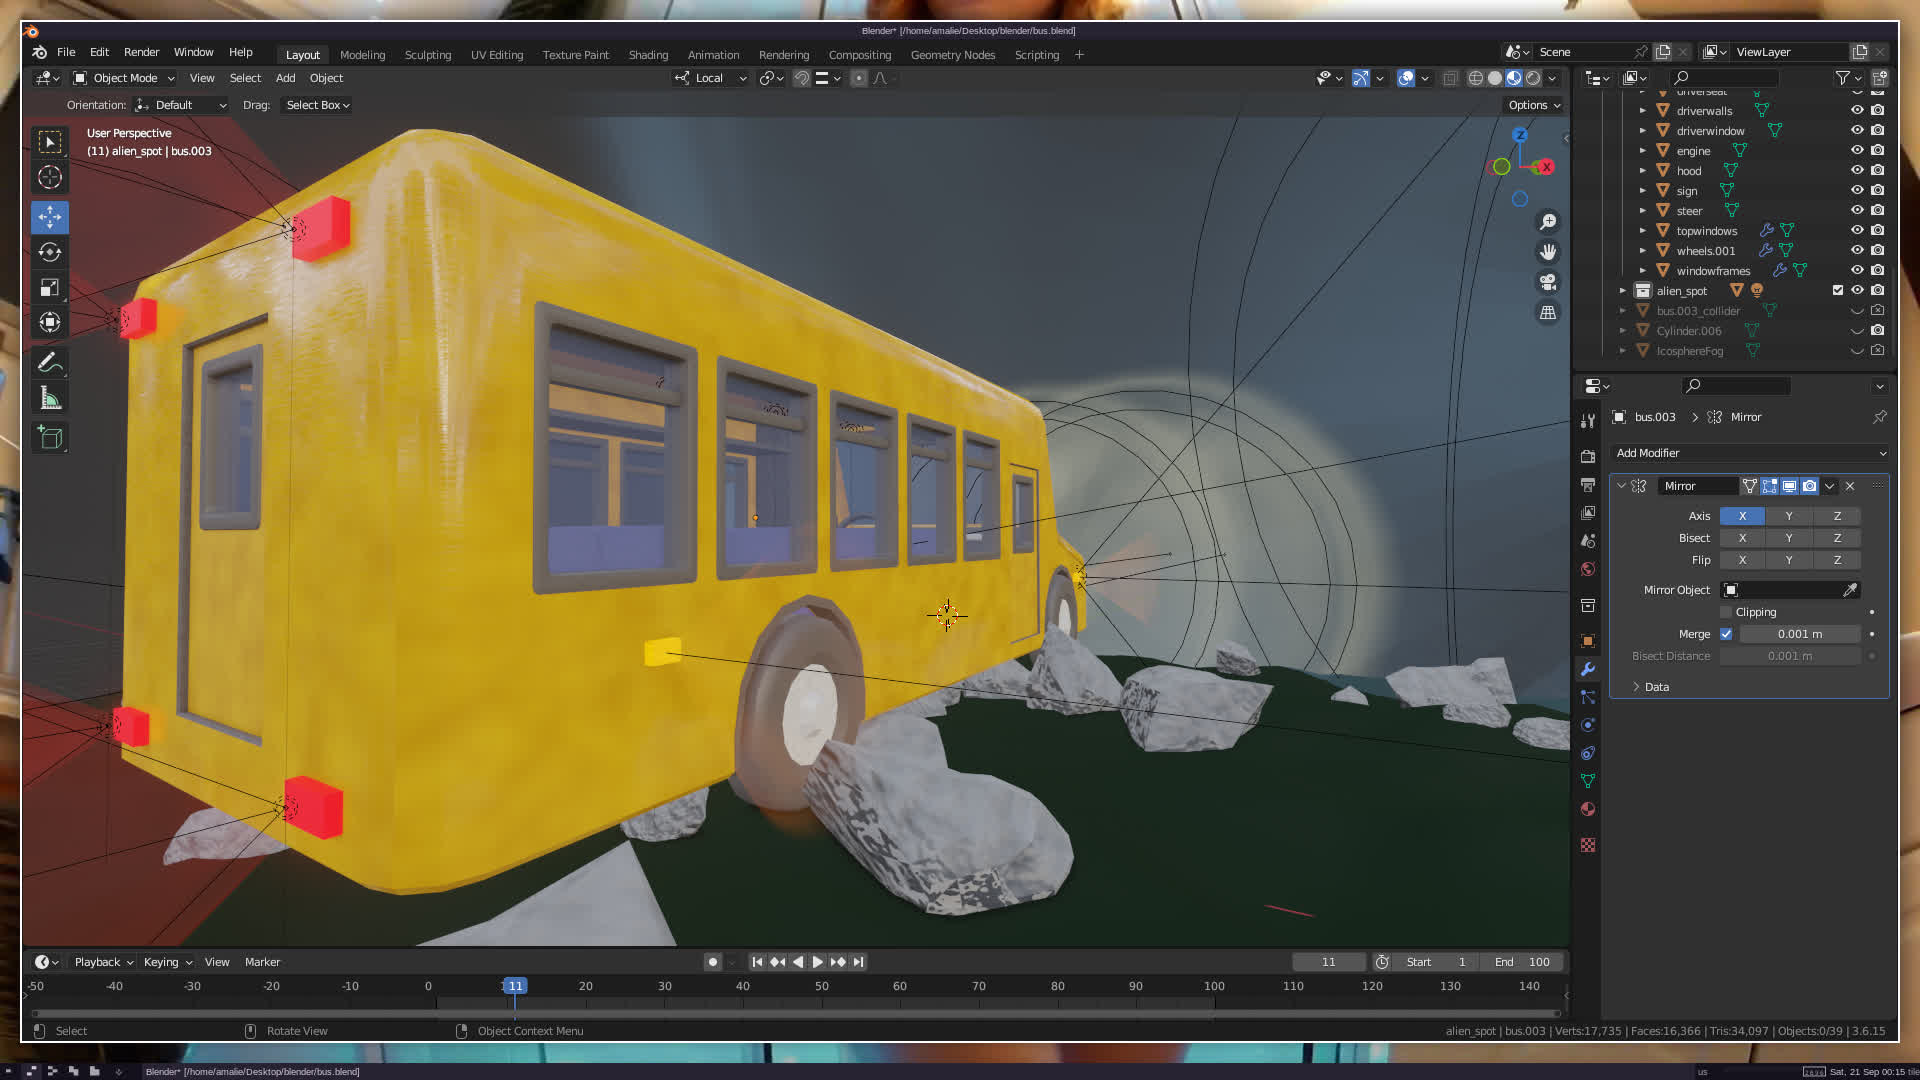Expand the alien_spot collection
Image resolution: width=1920 pixels, height=1080 pixels.
tap(1623, 291)
